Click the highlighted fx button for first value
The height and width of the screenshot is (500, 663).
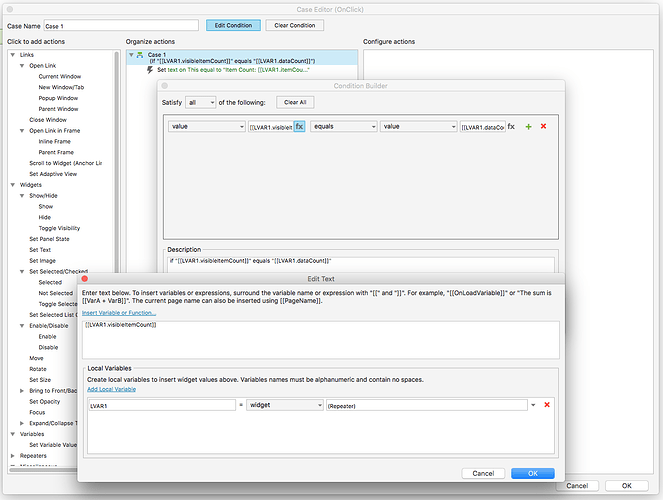tap(299, 127)
